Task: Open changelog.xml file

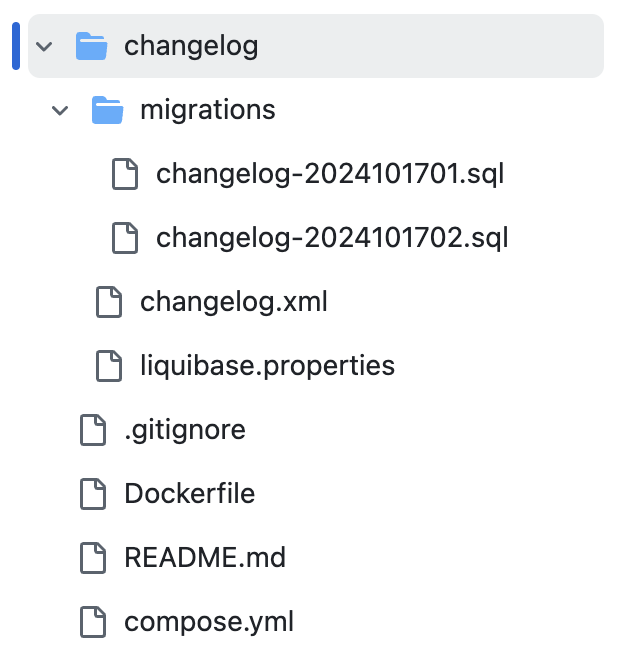Action: tap(234, 302)
